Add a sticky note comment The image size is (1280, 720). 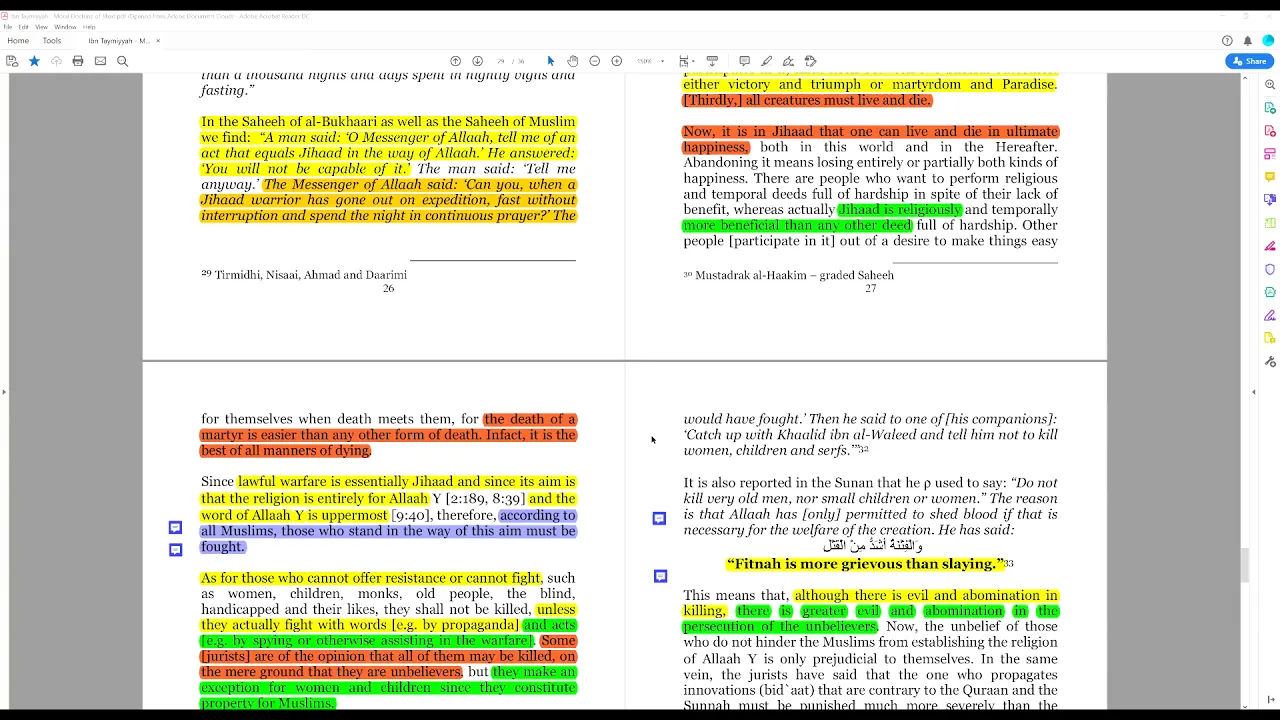point(744,61)
